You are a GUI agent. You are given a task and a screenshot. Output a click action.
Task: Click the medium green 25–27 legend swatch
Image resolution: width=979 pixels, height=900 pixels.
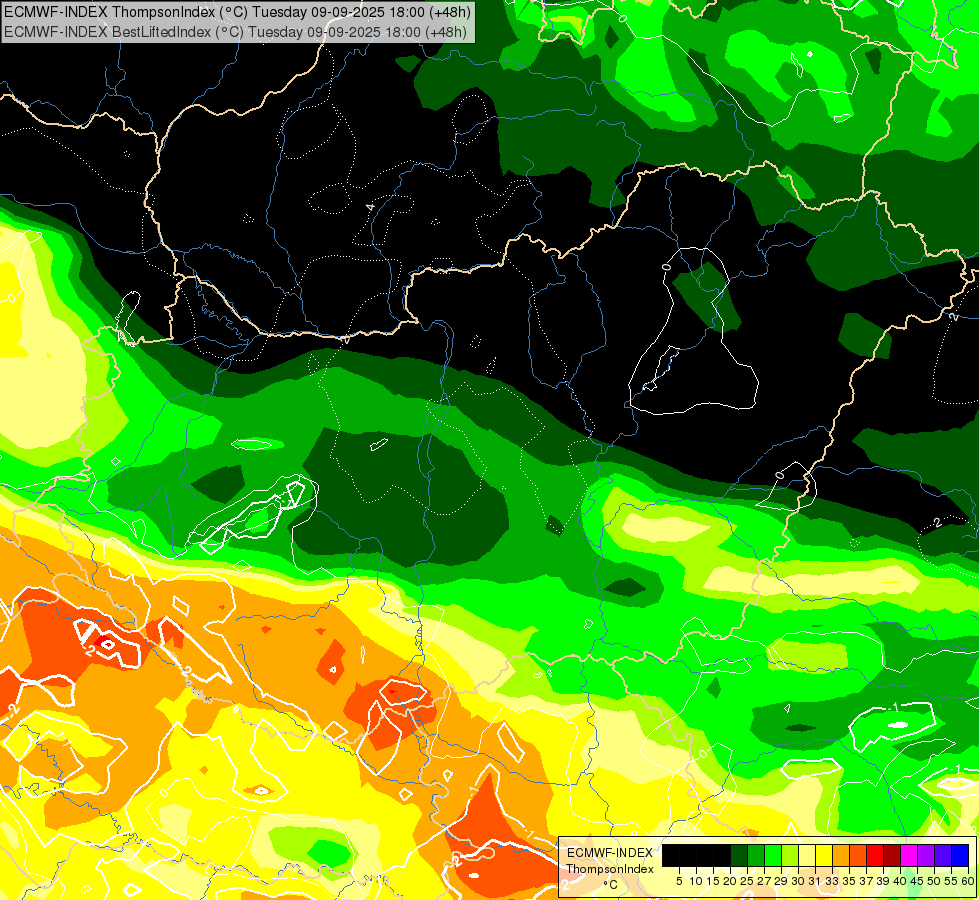pos(756,855)
